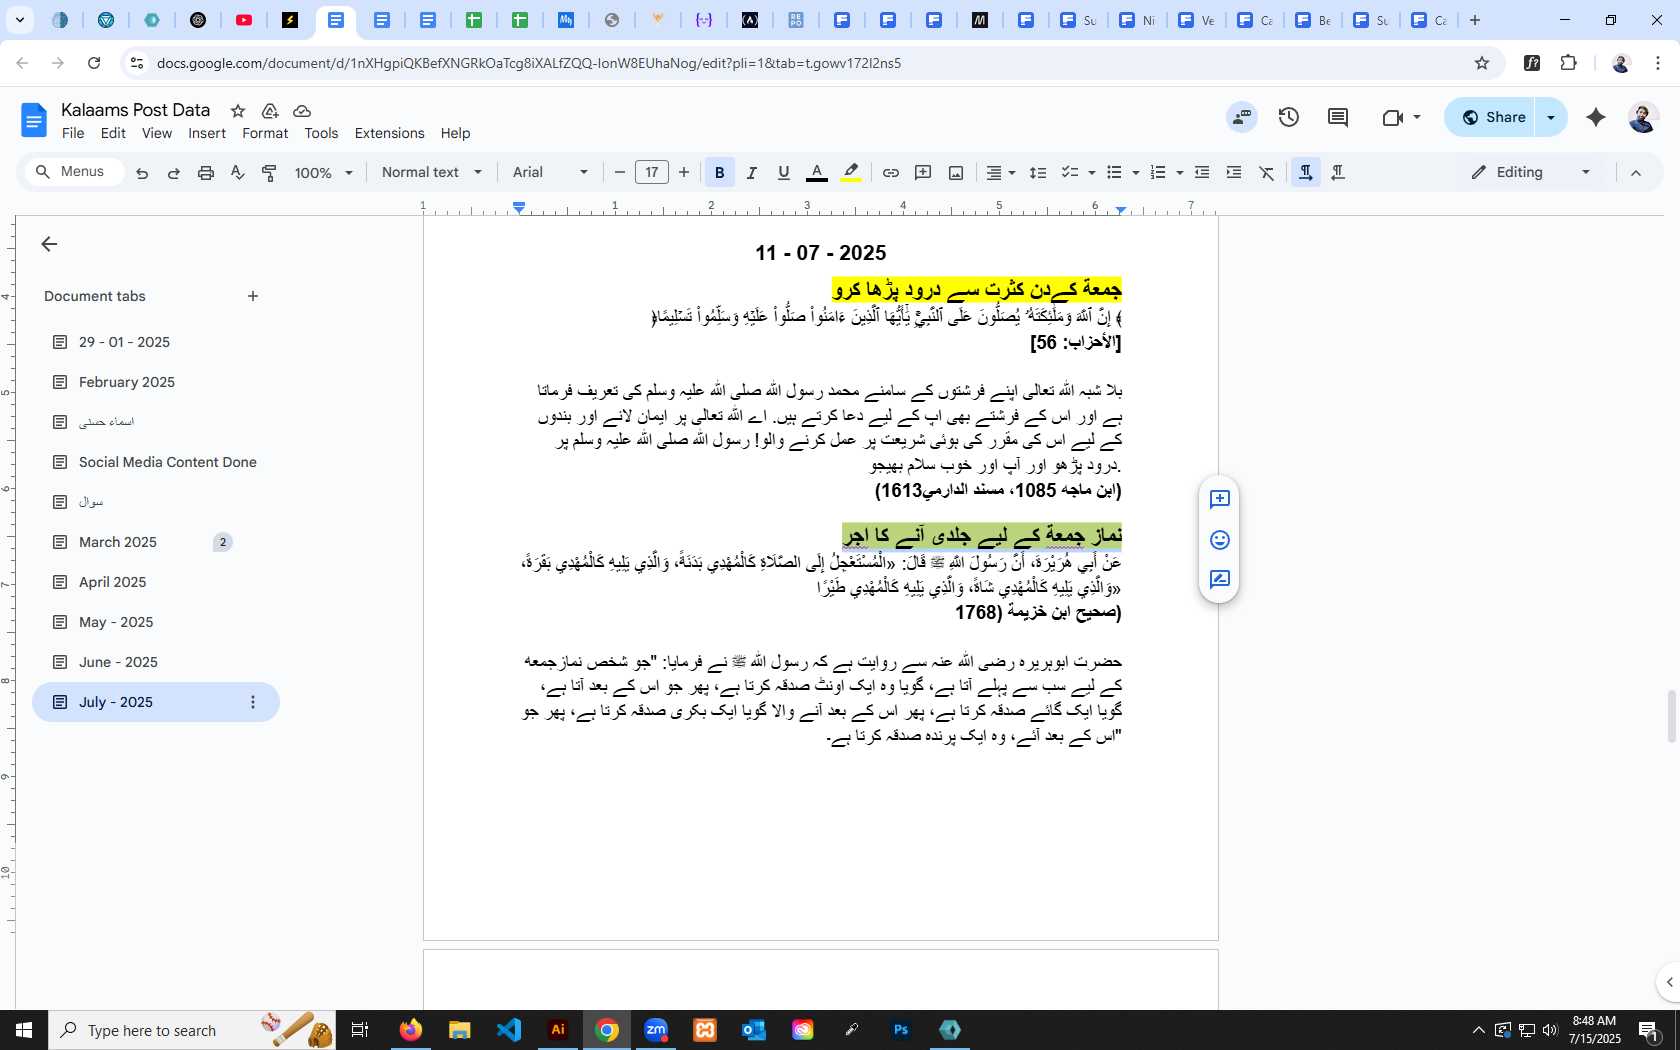Click the Add comment toolbar icon
This screenshot has width=1680, height=1050.
pos(923,173)
